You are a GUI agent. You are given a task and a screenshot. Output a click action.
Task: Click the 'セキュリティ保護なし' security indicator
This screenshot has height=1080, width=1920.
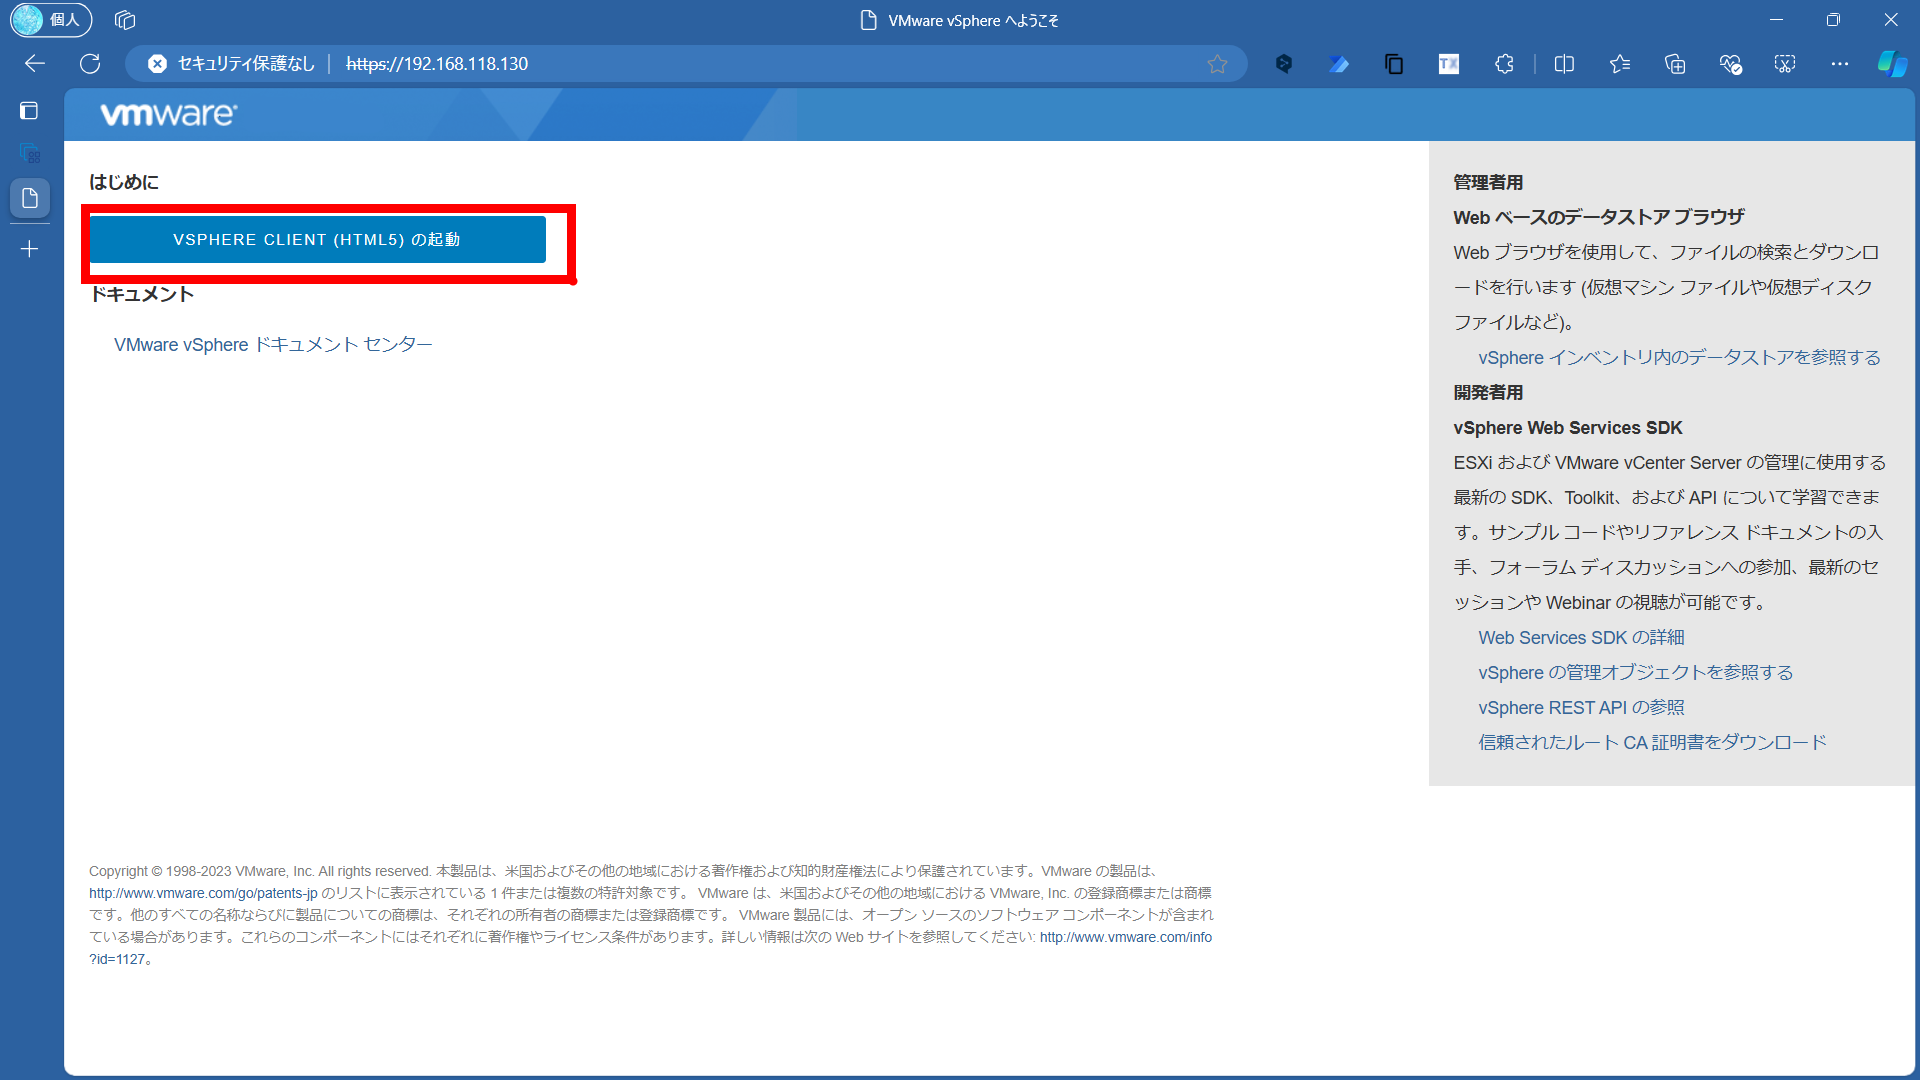pos(232,64)
